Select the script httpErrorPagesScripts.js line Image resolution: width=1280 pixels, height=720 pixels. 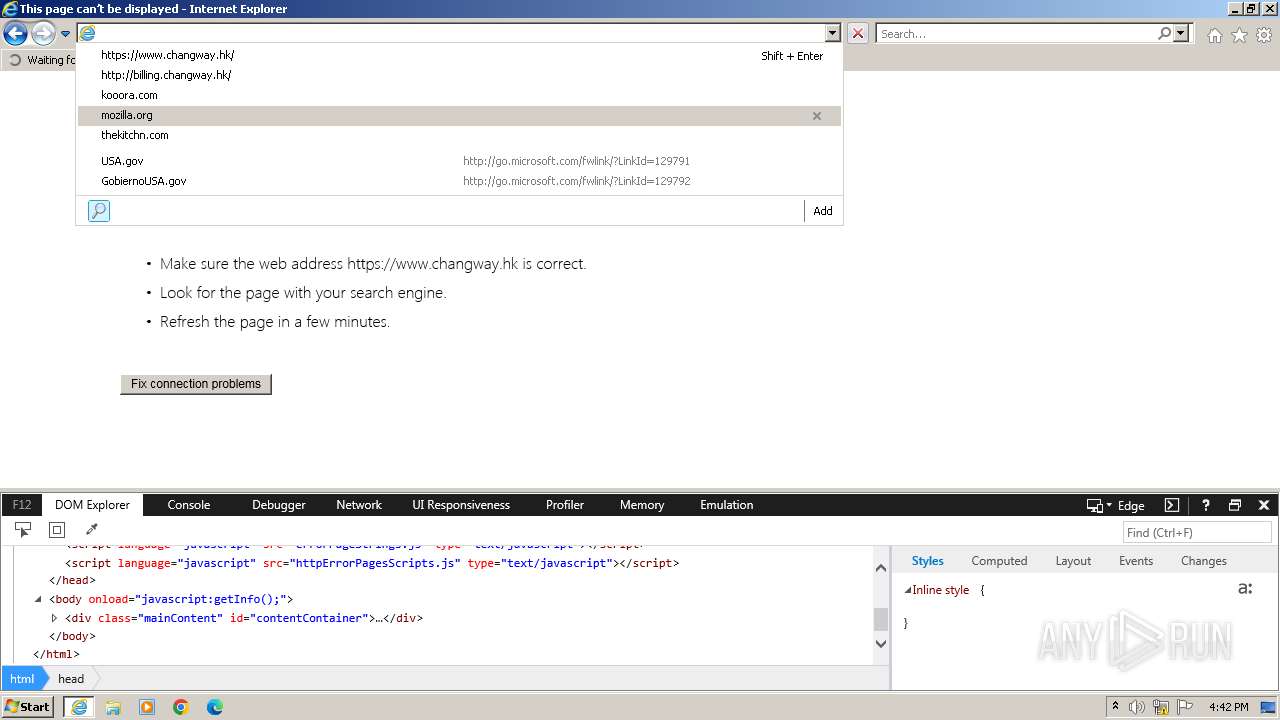(372, 563)
